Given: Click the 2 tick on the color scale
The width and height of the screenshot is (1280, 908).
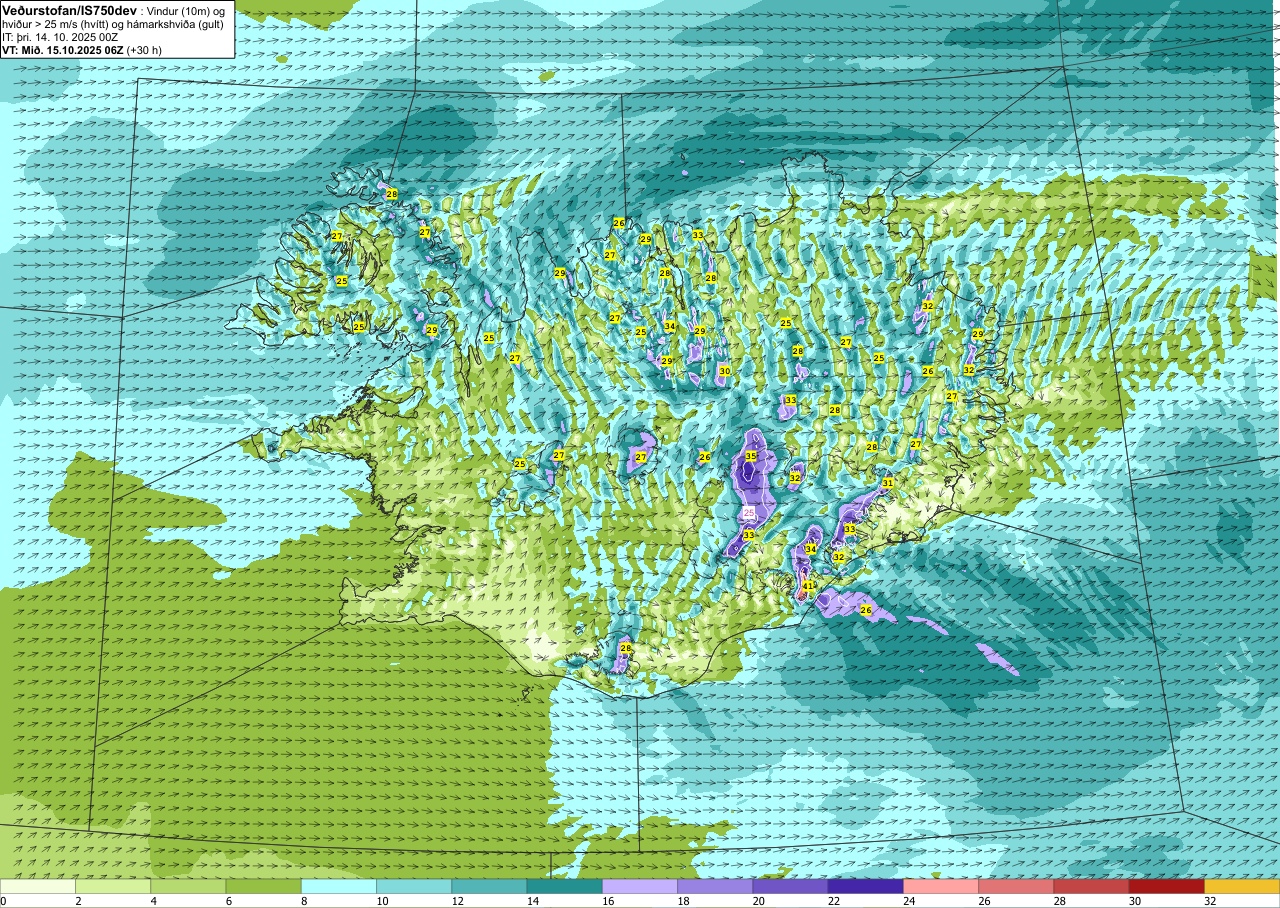Looking at the screenshot, I should 78,901.
